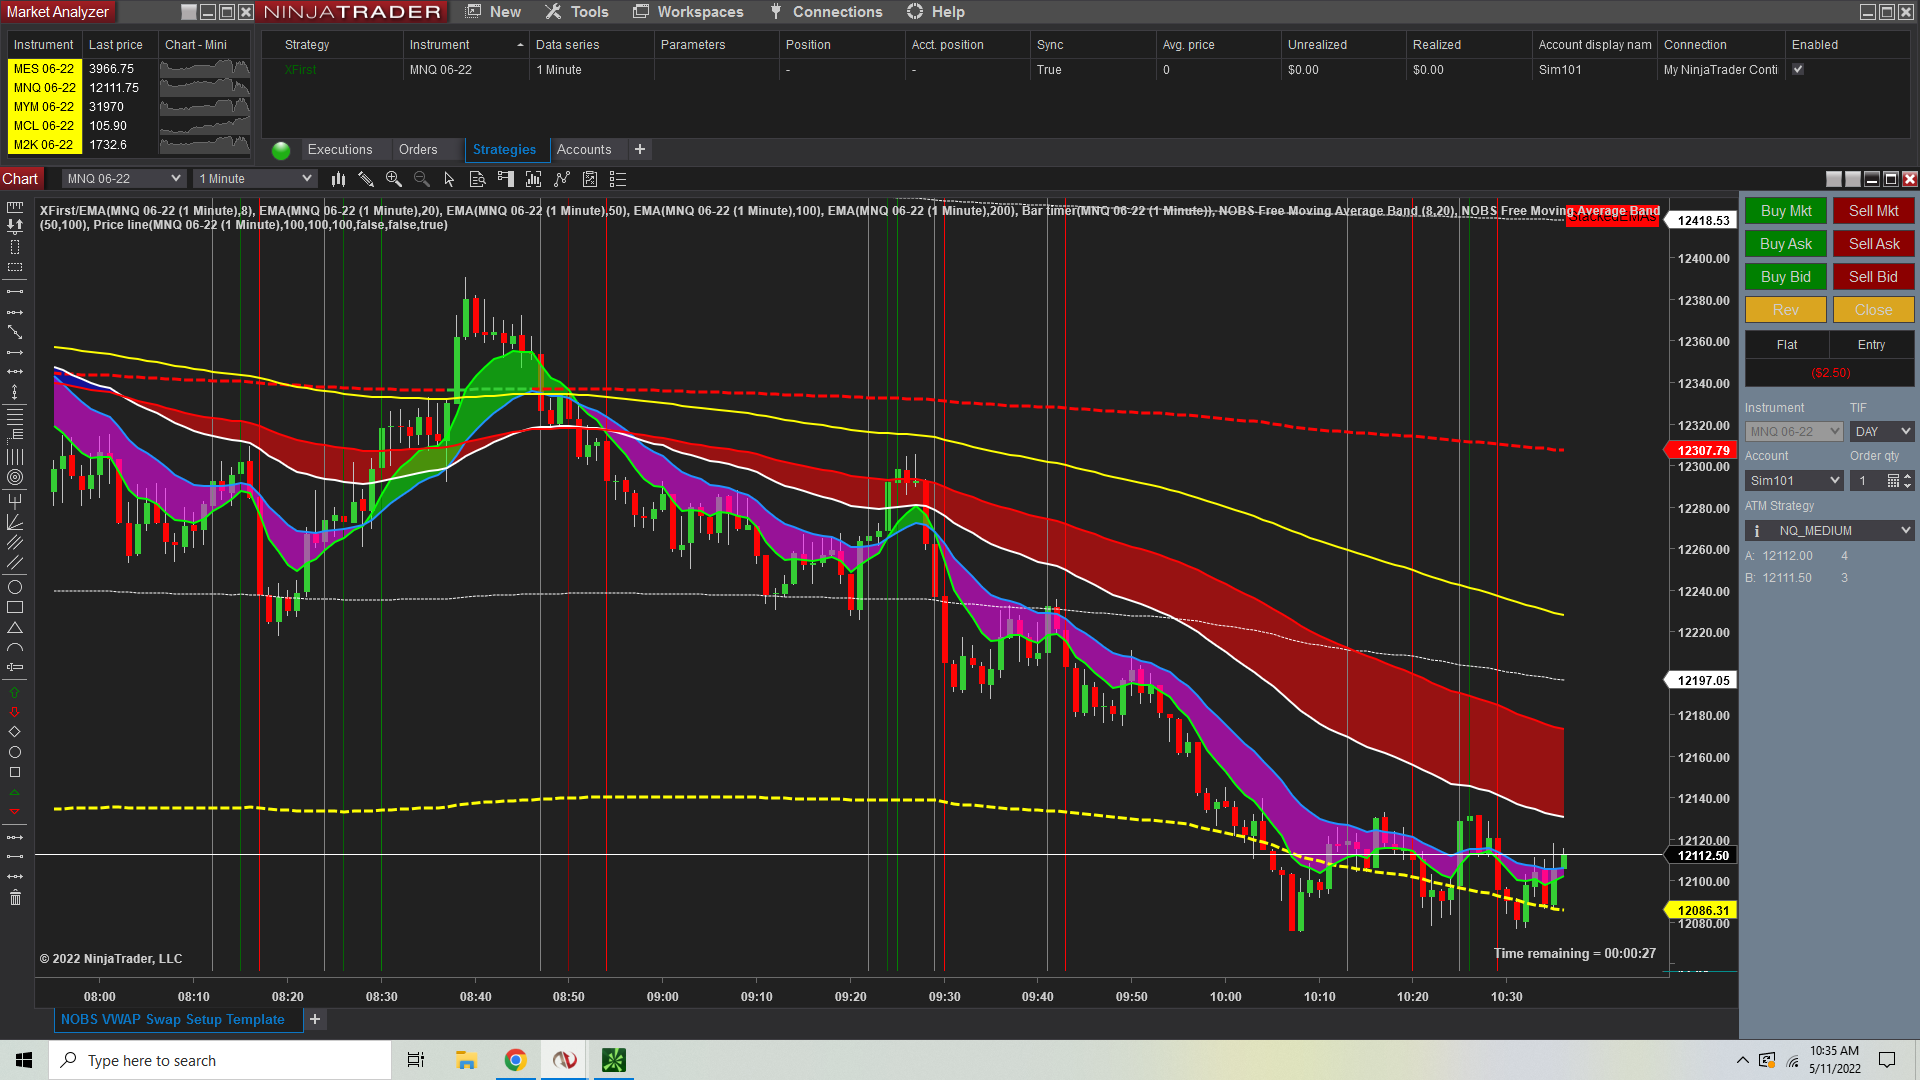Viewport: 1920px width, 1080px height.
Task: Open the NQ_MEDIUM ATM Strategy dropdown
Action: point(1830,531)
